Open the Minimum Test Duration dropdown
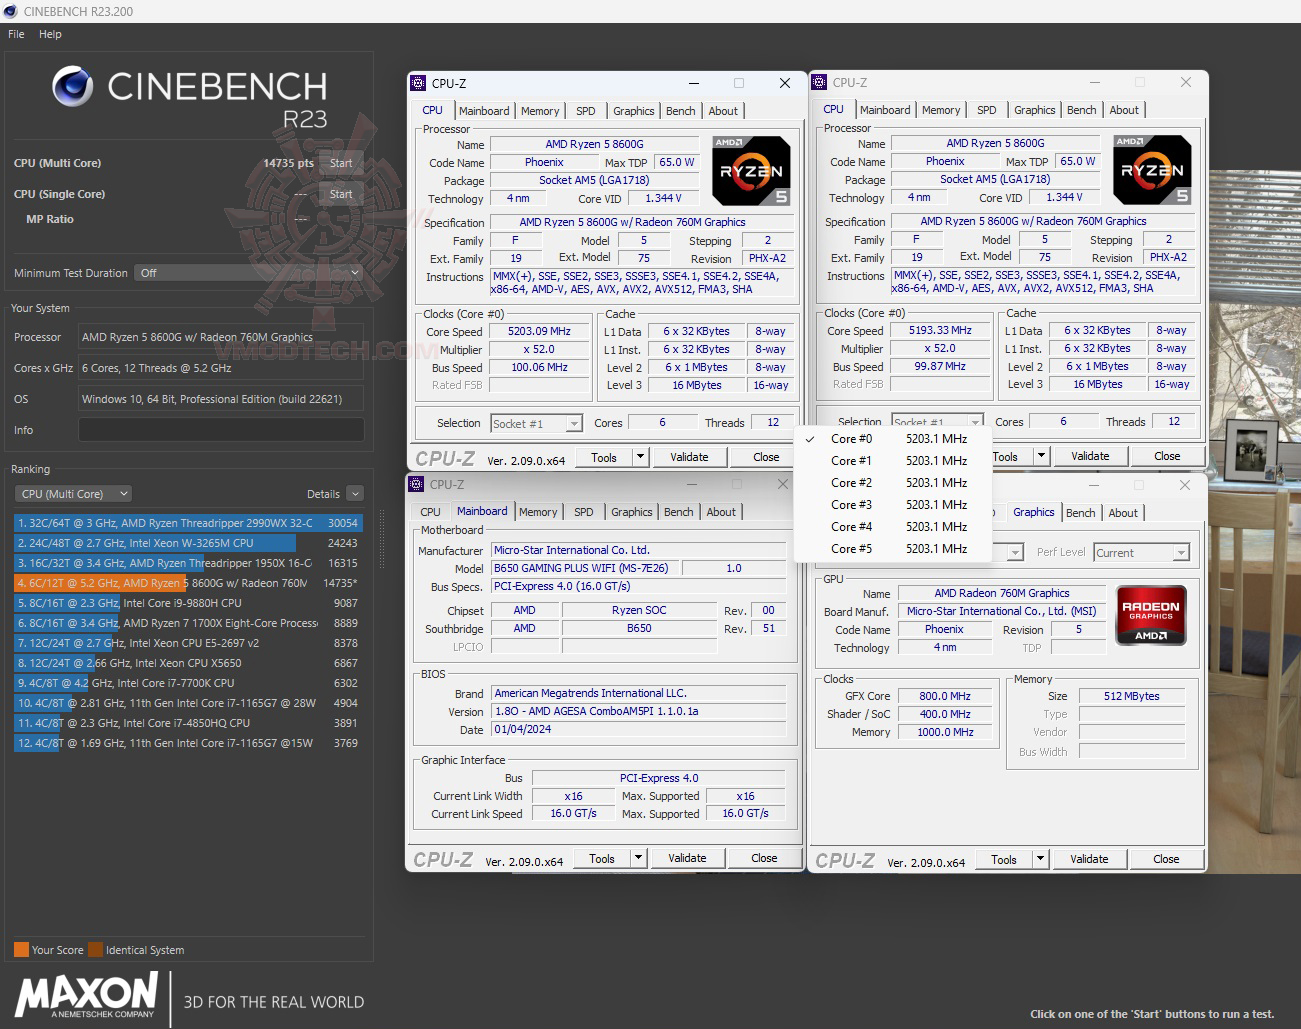The height and width of the screenshot is (1029, 1301). click(249, 273)
